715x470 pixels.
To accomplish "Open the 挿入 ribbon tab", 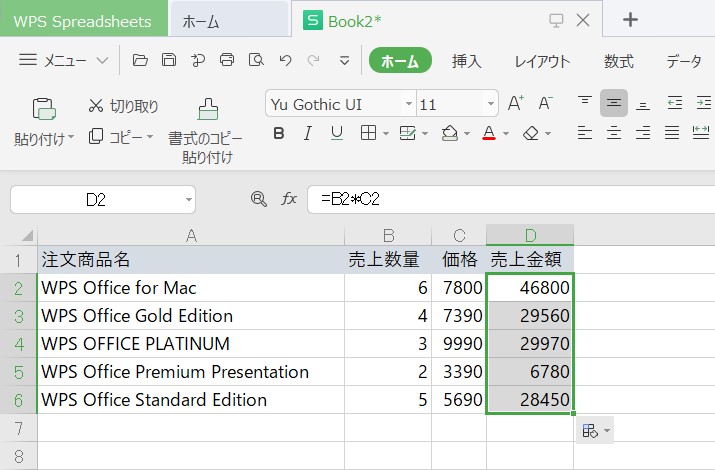I will click(x=466, y=61).
